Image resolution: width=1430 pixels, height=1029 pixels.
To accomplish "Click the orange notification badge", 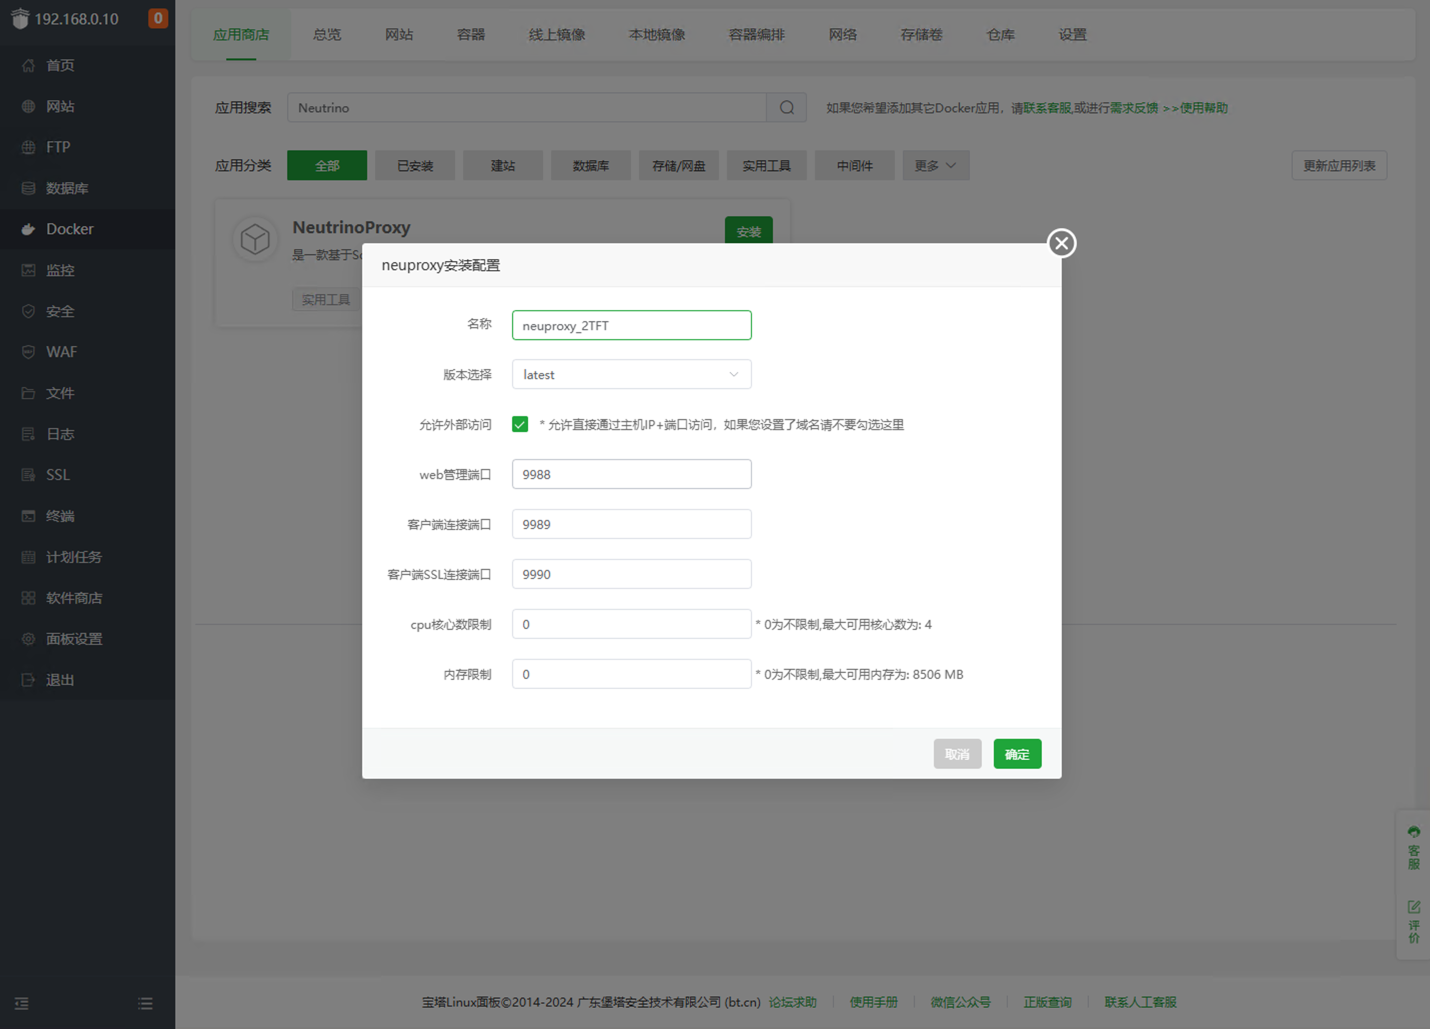I will [x=157, y=18].
